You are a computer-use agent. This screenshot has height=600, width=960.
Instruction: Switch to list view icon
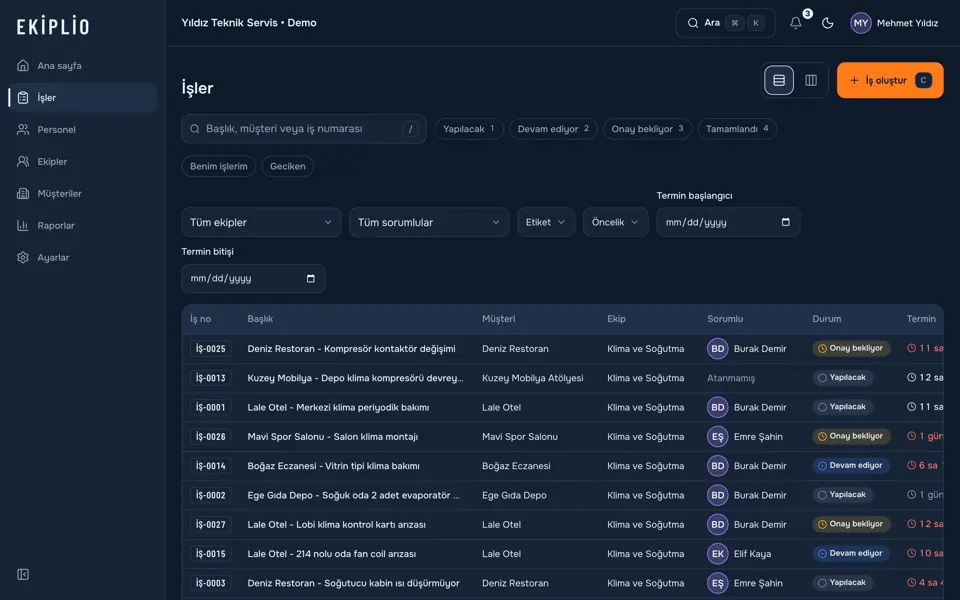click(x=779, y=80)
